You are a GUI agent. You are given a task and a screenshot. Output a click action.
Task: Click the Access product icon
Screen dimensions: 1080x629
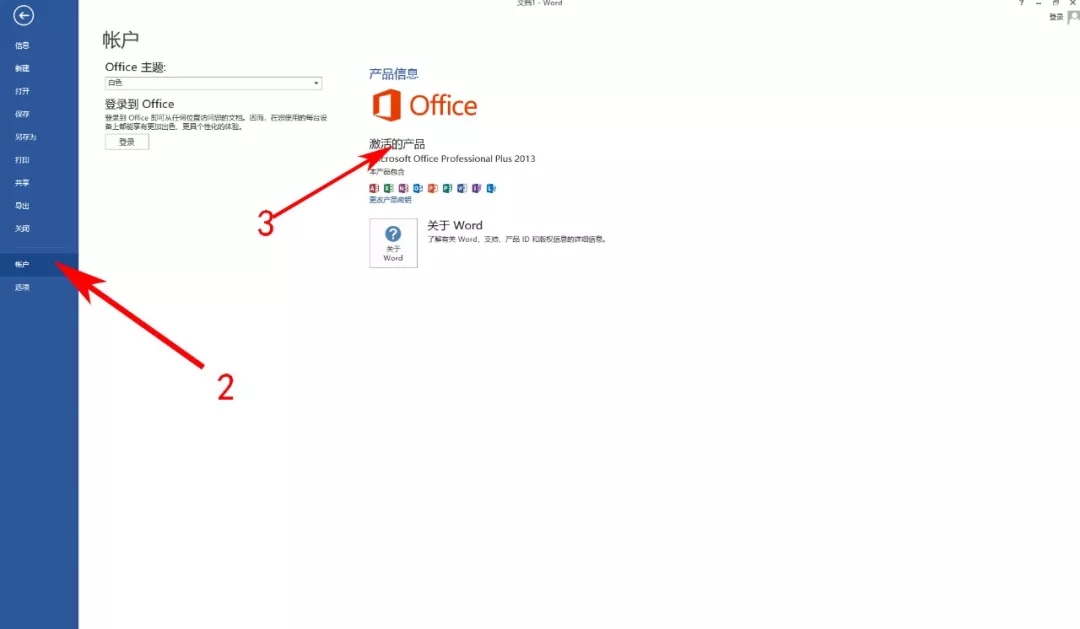click(x=374, y=188)
